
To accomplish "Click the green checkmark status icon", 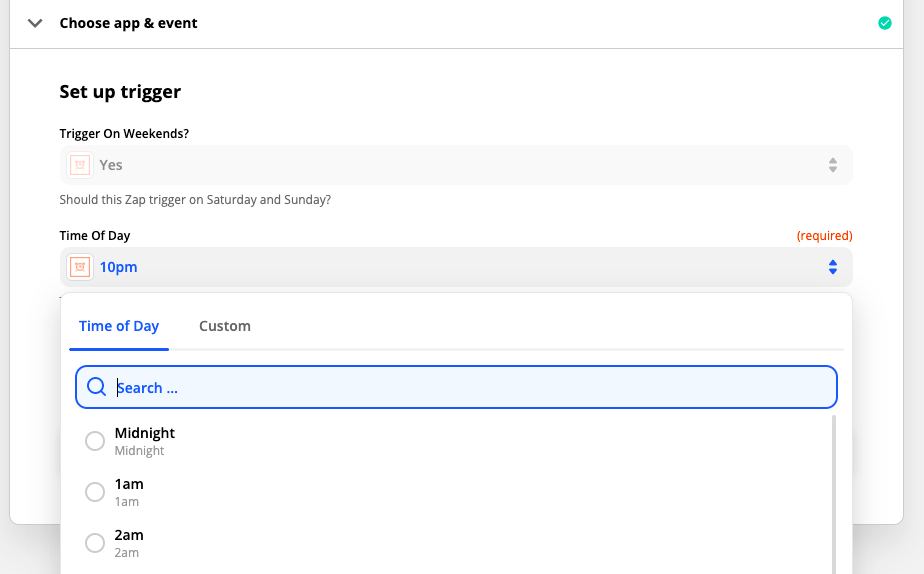I will (x=885, y=23).
